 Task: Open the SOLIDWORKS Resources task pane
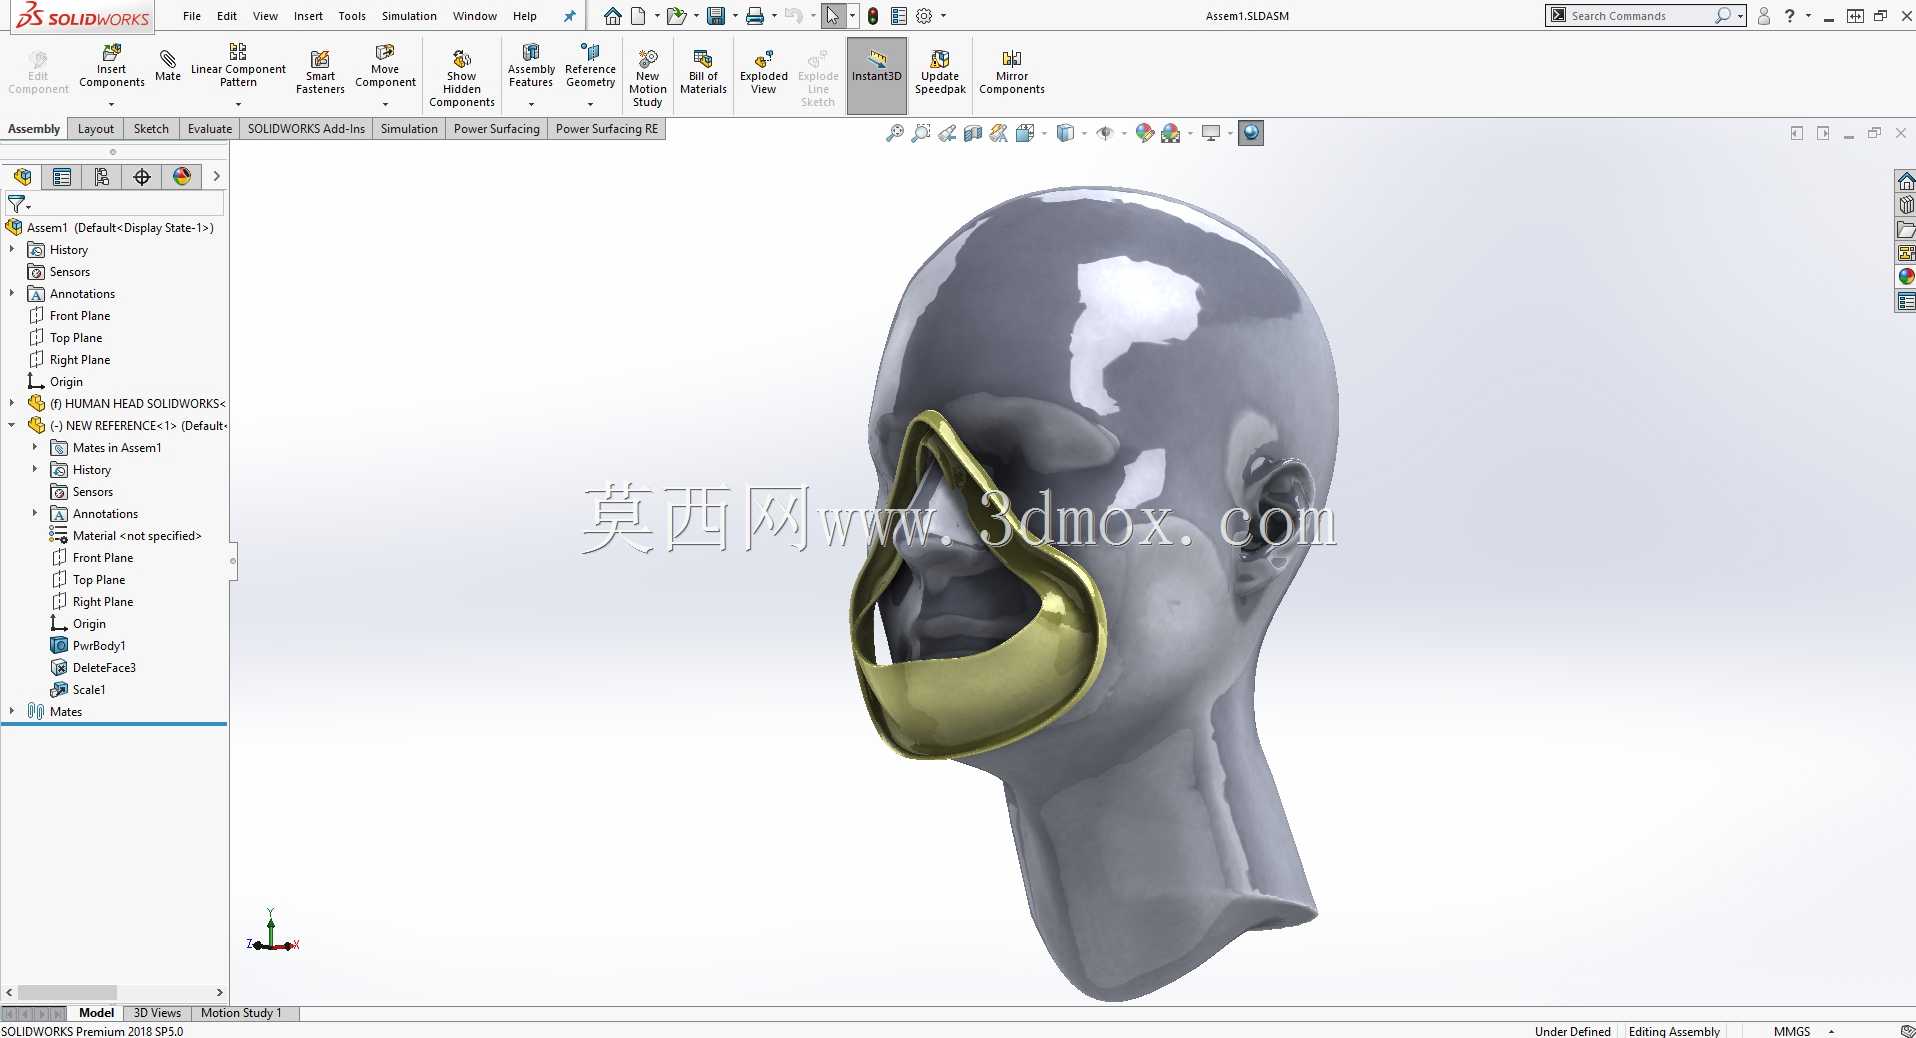[1906, 181]
